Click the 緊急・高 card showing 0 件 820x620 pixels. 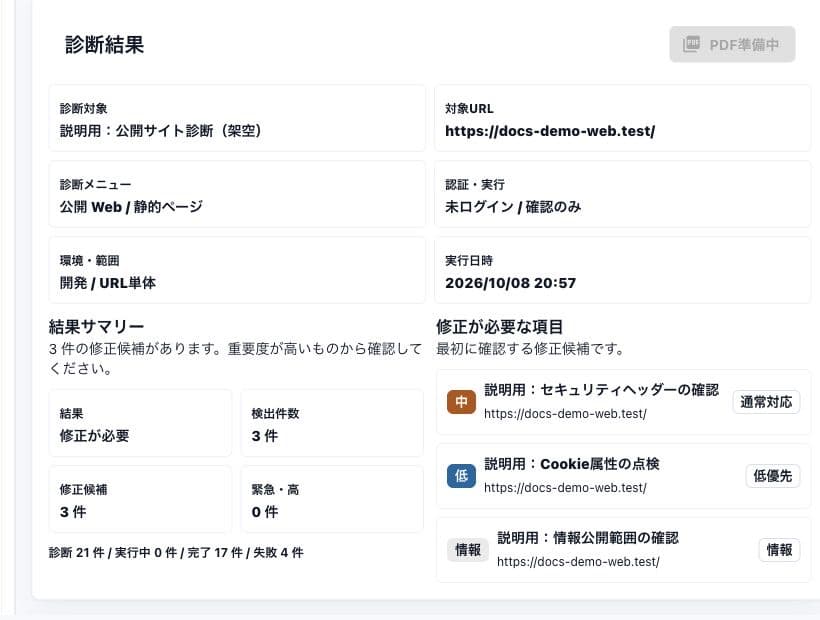(x=332, y=499)
